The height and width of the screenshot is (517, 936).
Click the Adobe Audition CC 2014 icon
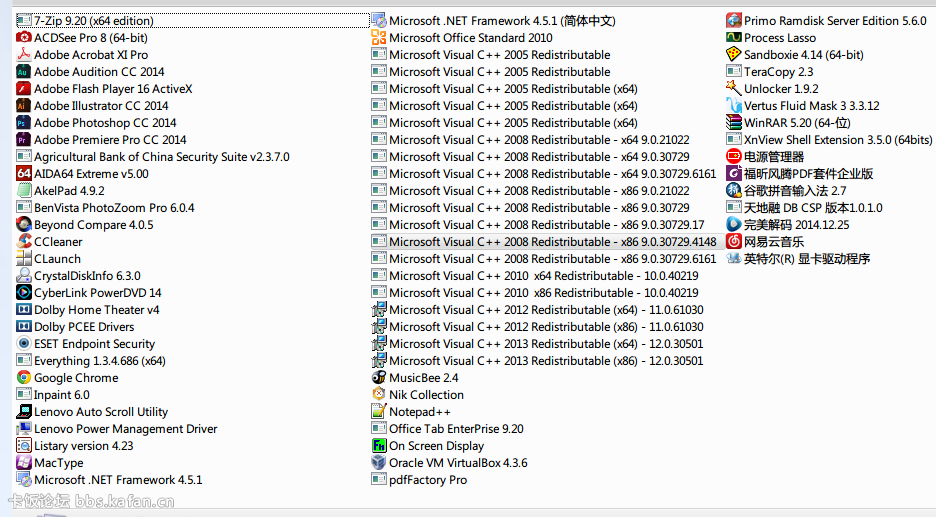click(x=24, y=72)
